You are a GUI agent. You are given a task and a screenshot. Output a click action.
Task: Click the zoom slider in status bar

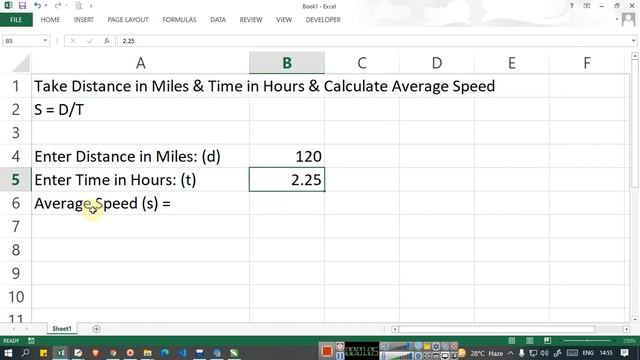coord(587,340)
